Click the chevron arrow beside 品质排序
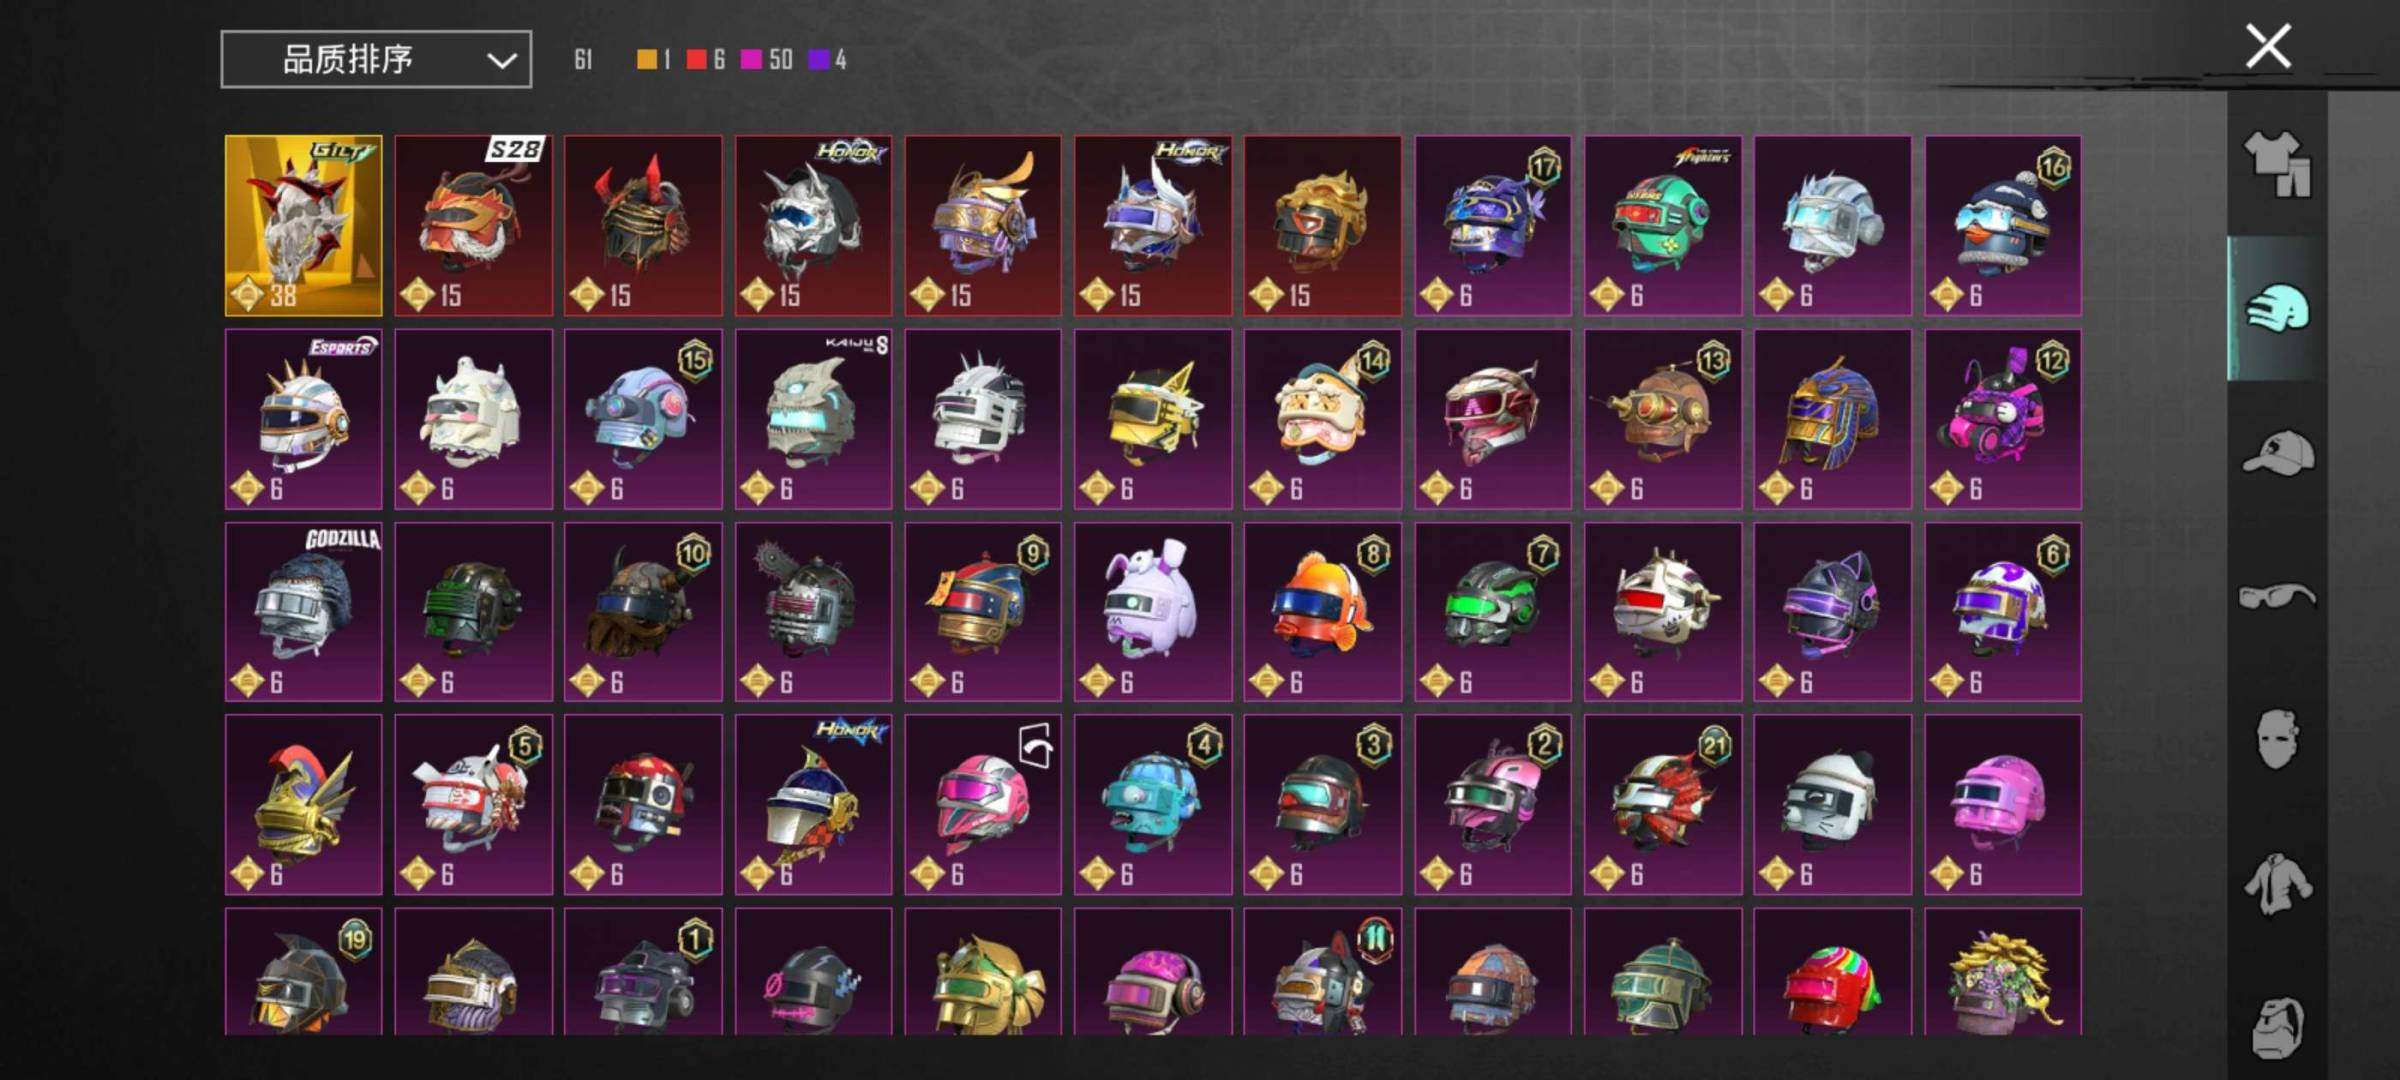The image size is (2400, 1080). coord(501,61)
